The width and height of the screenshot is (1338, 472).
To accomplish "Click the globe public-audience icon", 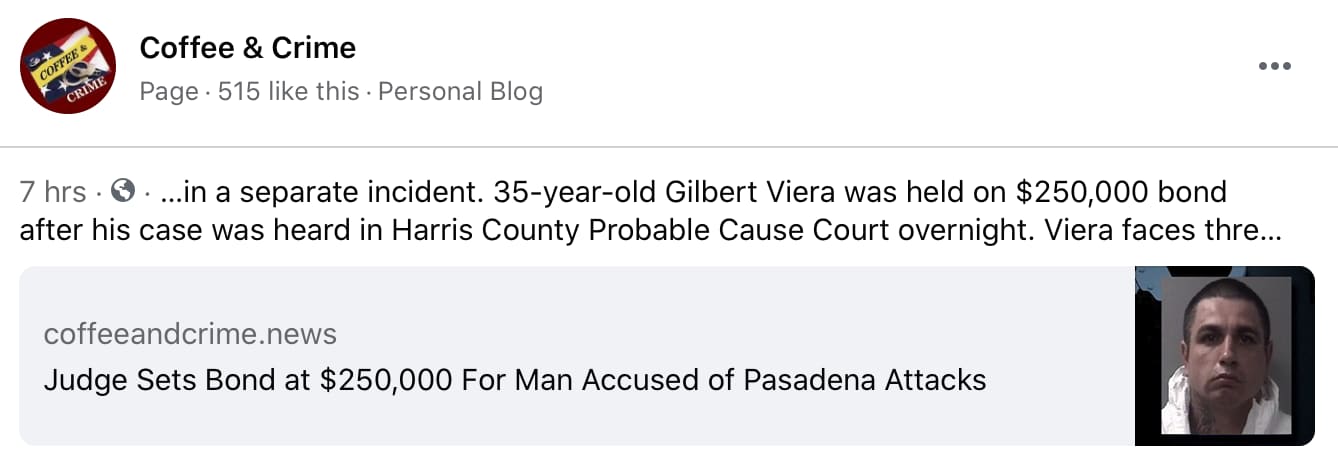I will point(124,190).
